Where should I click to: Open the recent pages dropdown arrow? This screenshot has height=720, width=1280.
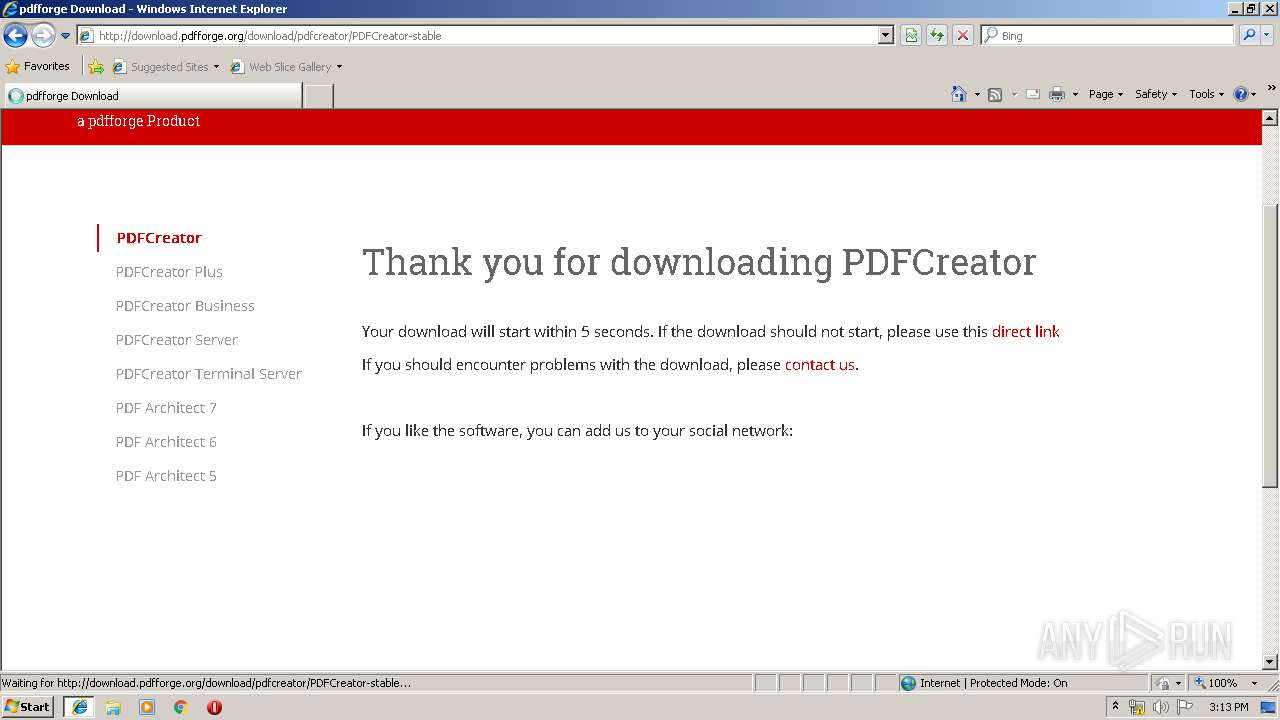(66, 36)
